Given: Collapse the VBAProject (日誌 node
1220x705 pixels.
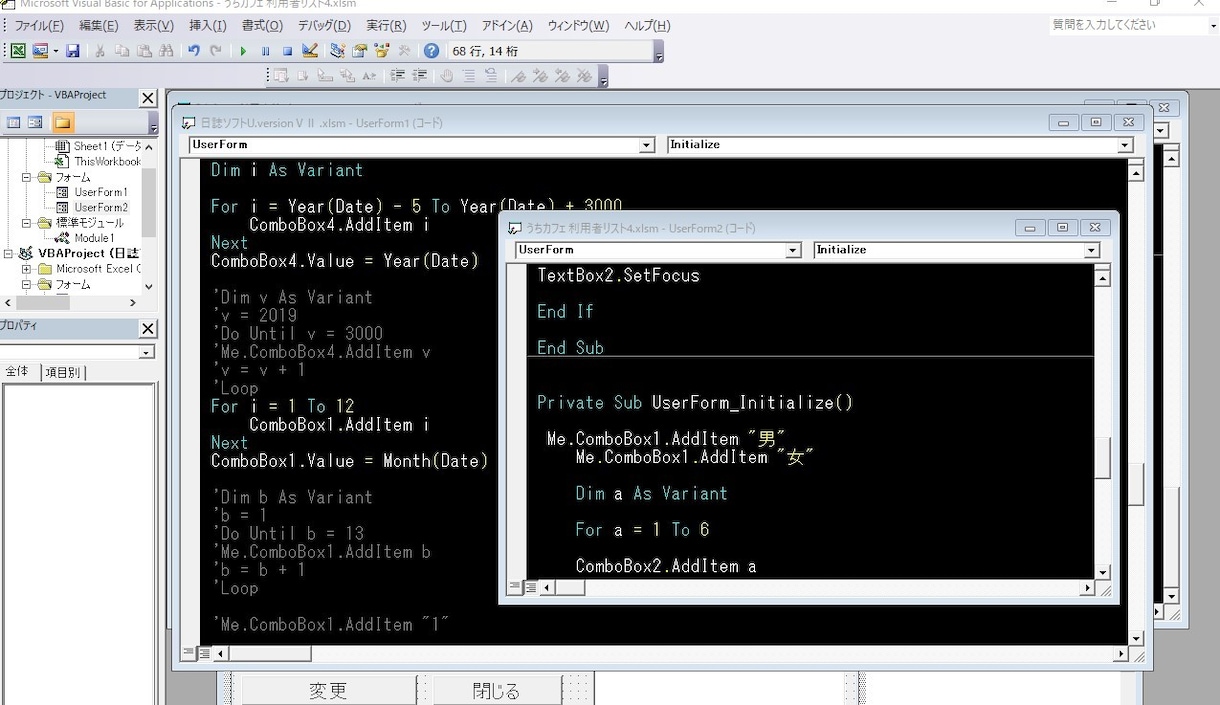Looking at the screenshot, I should click(x=9, y=254).
